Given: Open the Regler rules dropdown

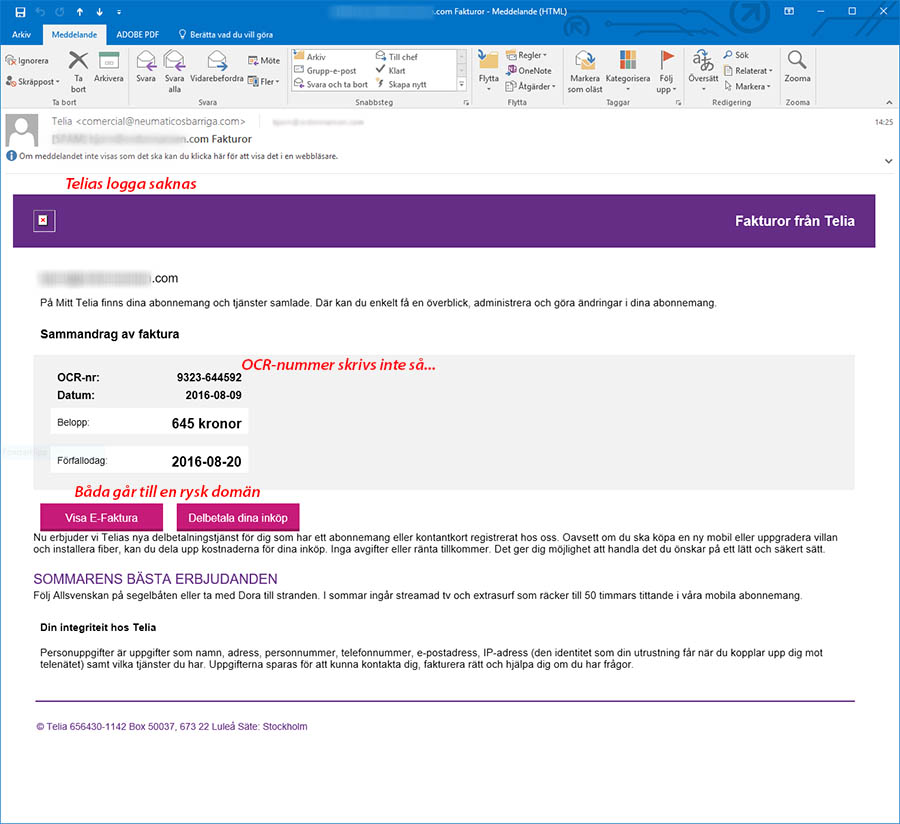Looking at the screenshot, I should (x=527, y=55).
